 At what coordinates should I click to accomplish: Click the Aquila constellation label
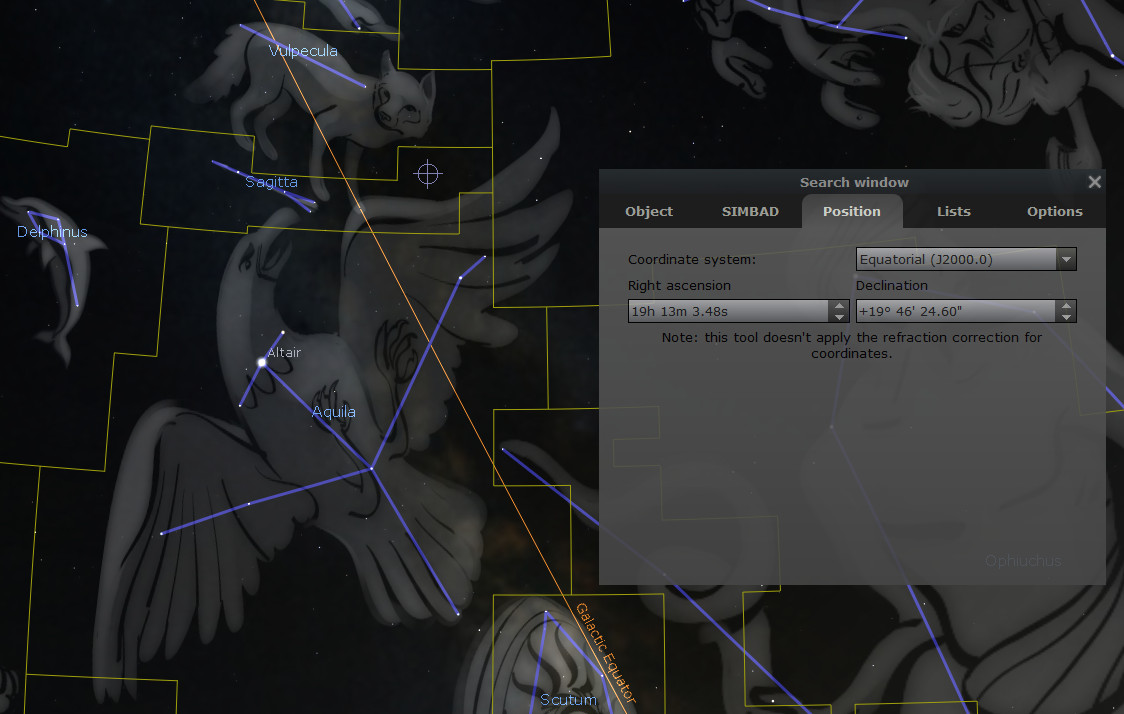[334, 411]
